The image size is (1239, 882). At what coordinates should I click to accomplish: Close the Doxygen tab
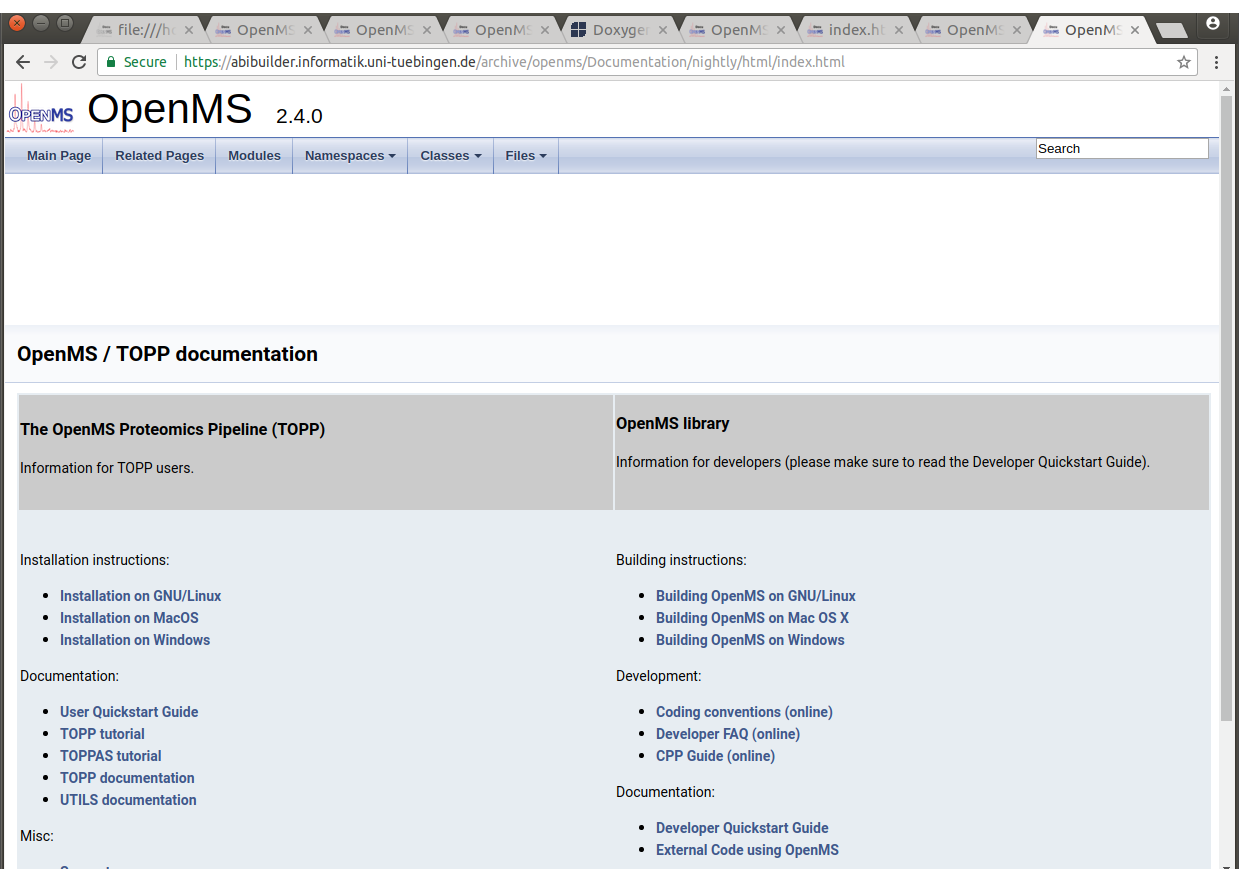662,30
